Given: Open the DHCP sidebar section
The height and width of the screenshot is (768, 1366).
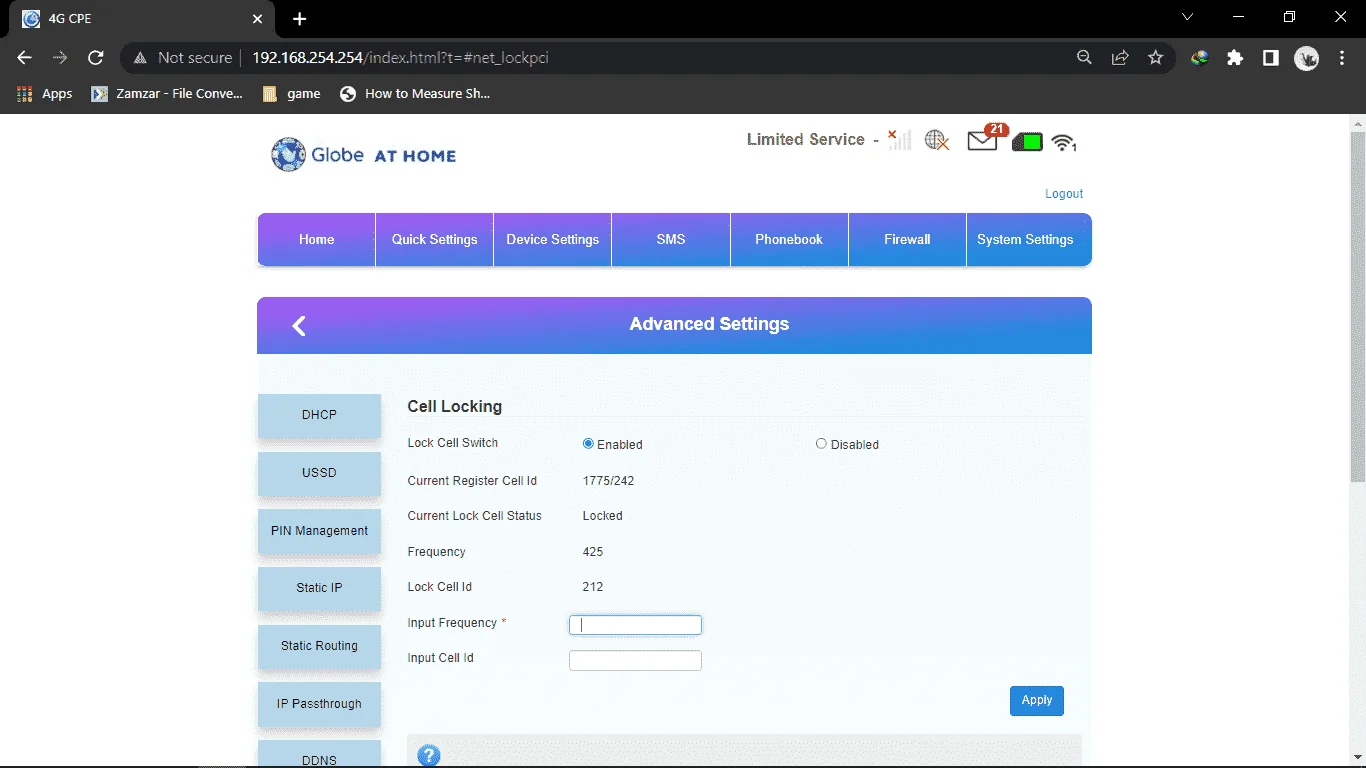Looking at the screenshot, I should pos(319,415).
